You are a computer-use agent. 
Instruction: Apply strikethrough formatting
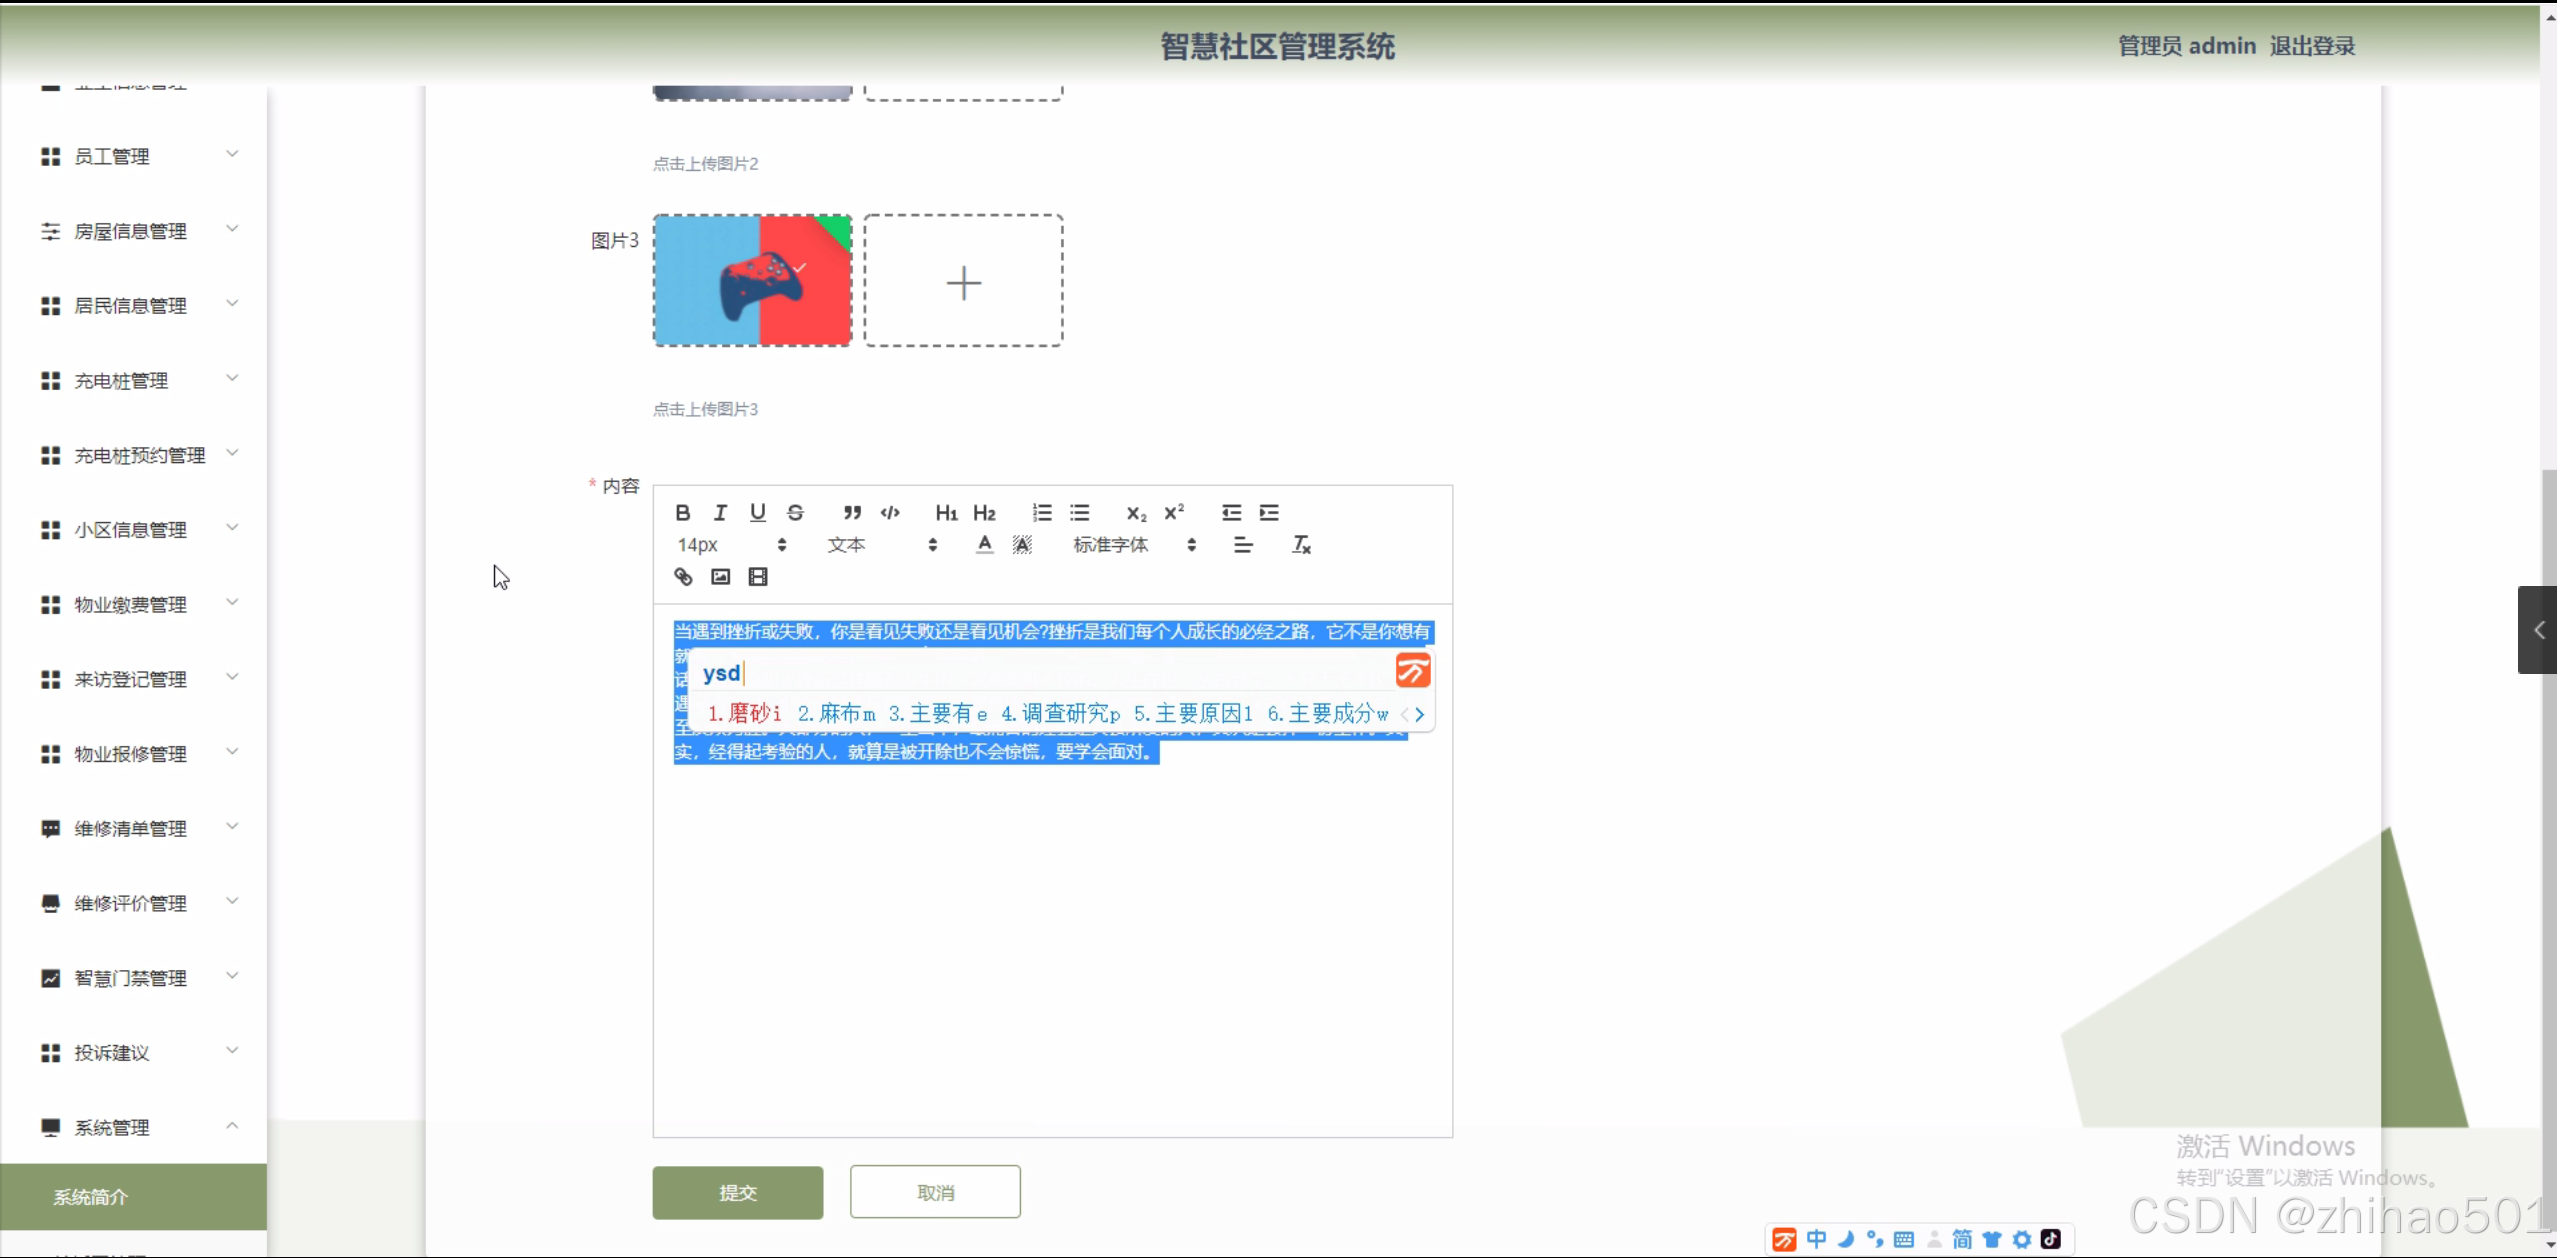coord(795,513)
